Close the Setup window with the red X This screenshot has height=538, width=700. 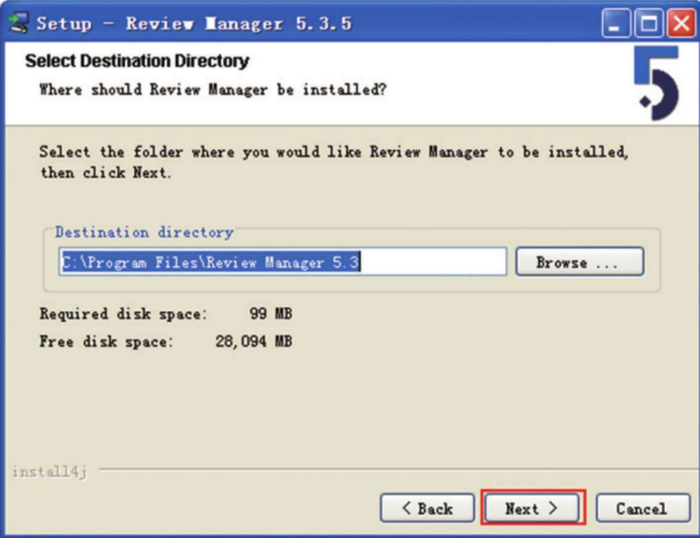tap(681, 23)
